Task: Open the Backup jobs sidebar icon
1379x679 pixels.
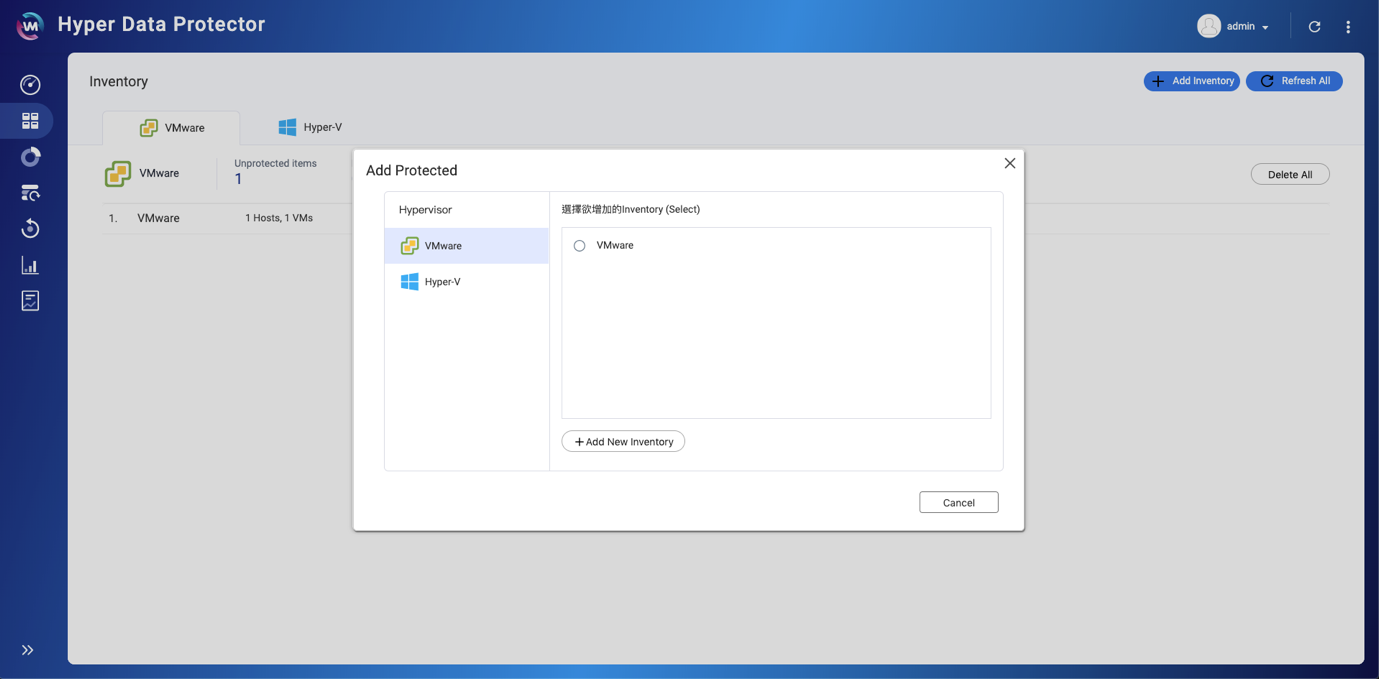Action: 30,193
